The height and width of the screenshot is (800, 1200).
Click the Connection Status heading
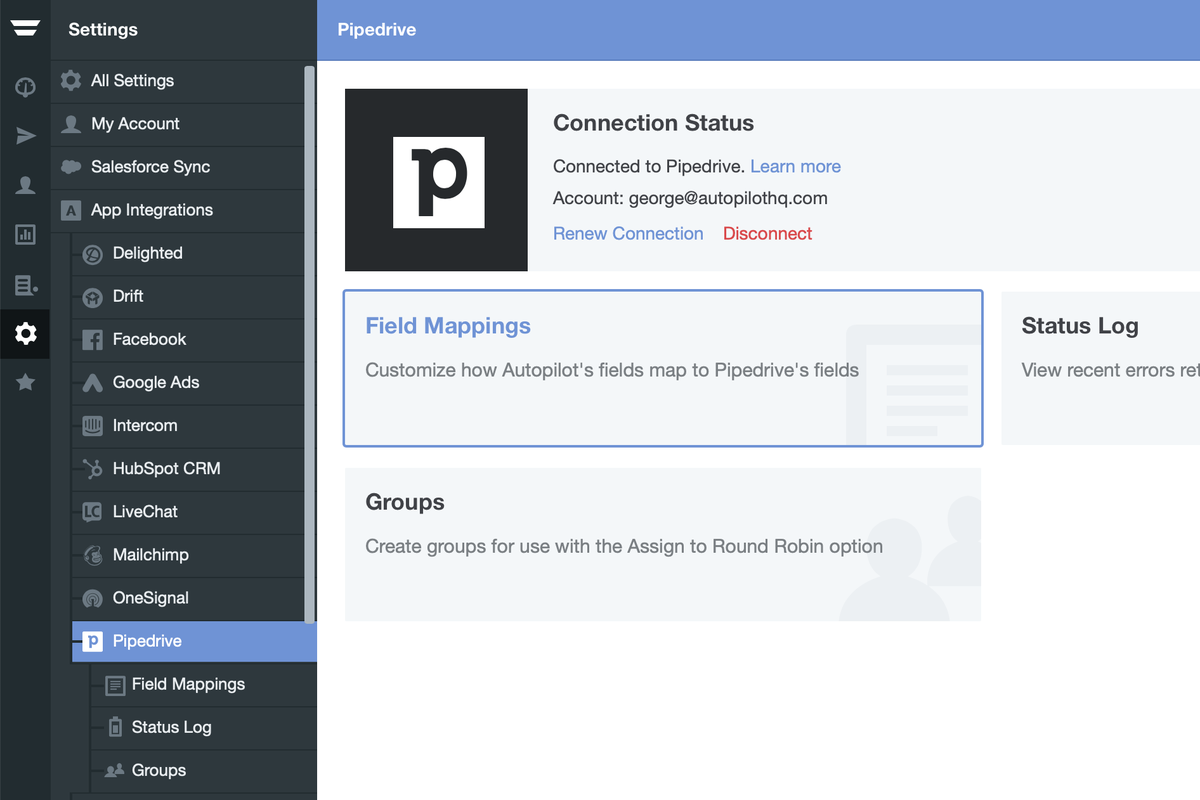[653, 123]
